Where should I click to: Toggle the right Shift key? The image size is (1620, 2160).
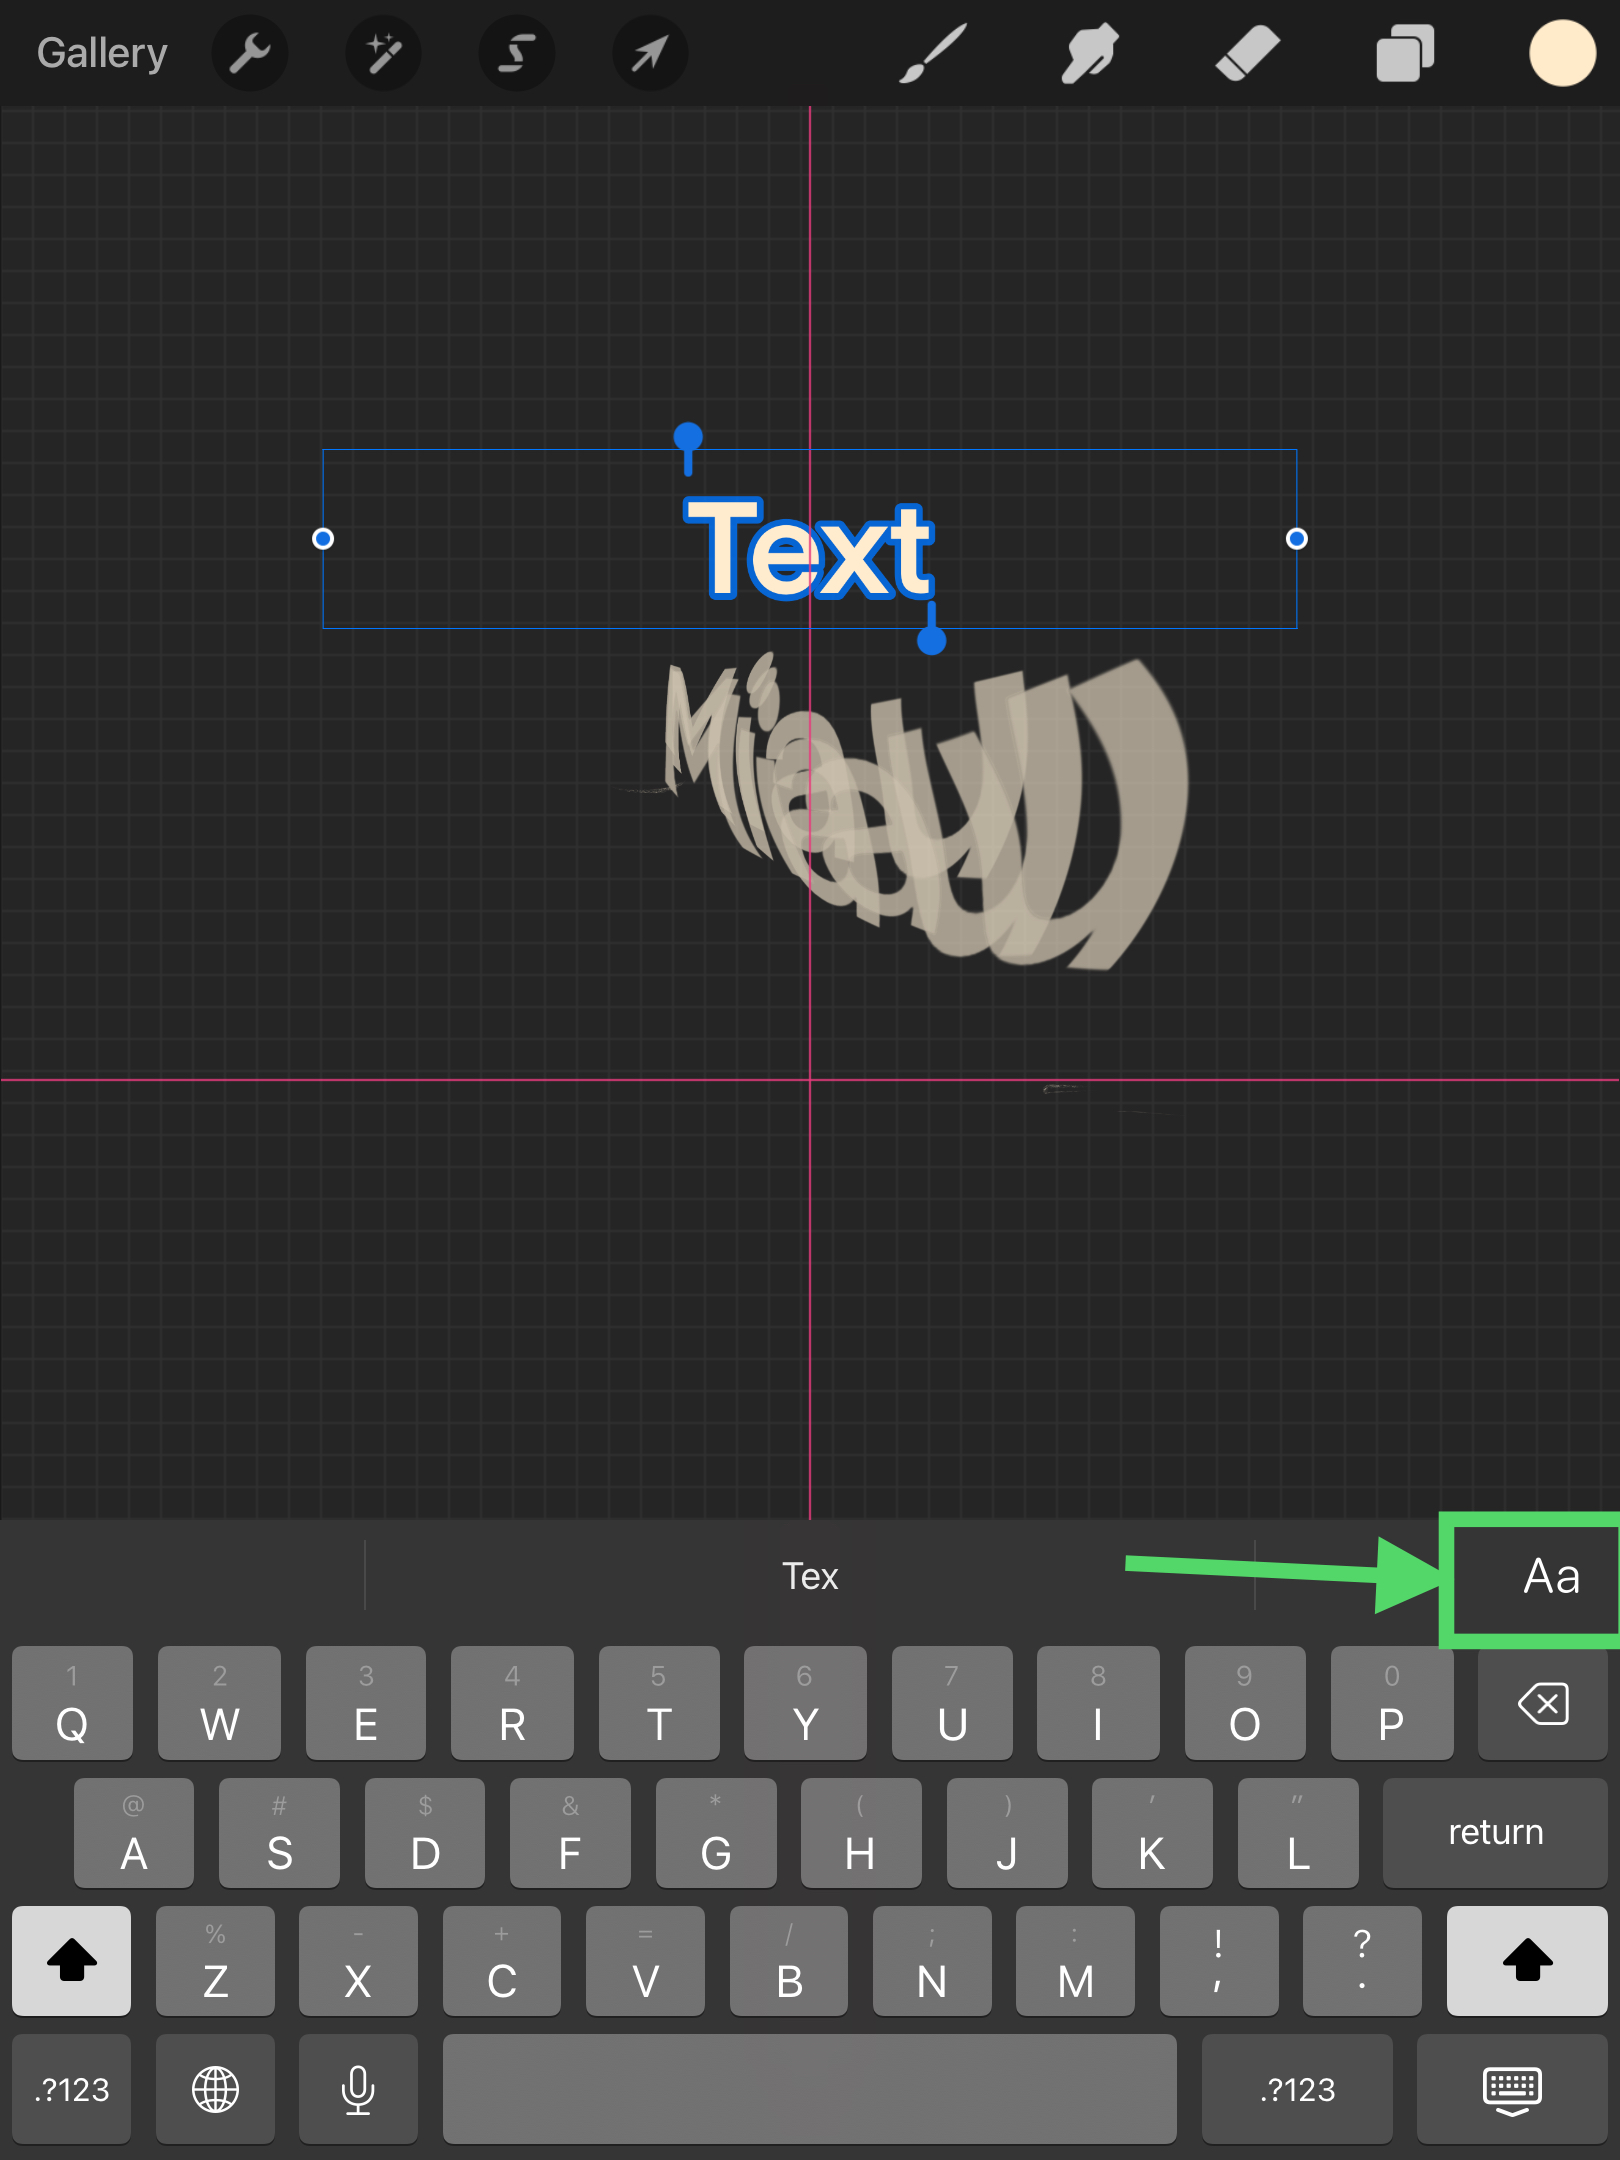coord(1526,1960)
